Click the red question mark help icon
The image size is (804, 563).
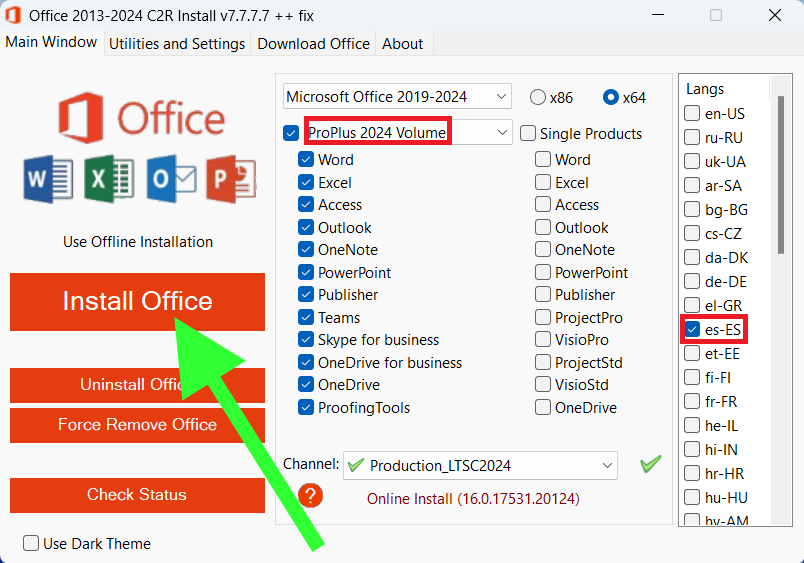pyautogui.click(x=311, y=495)
